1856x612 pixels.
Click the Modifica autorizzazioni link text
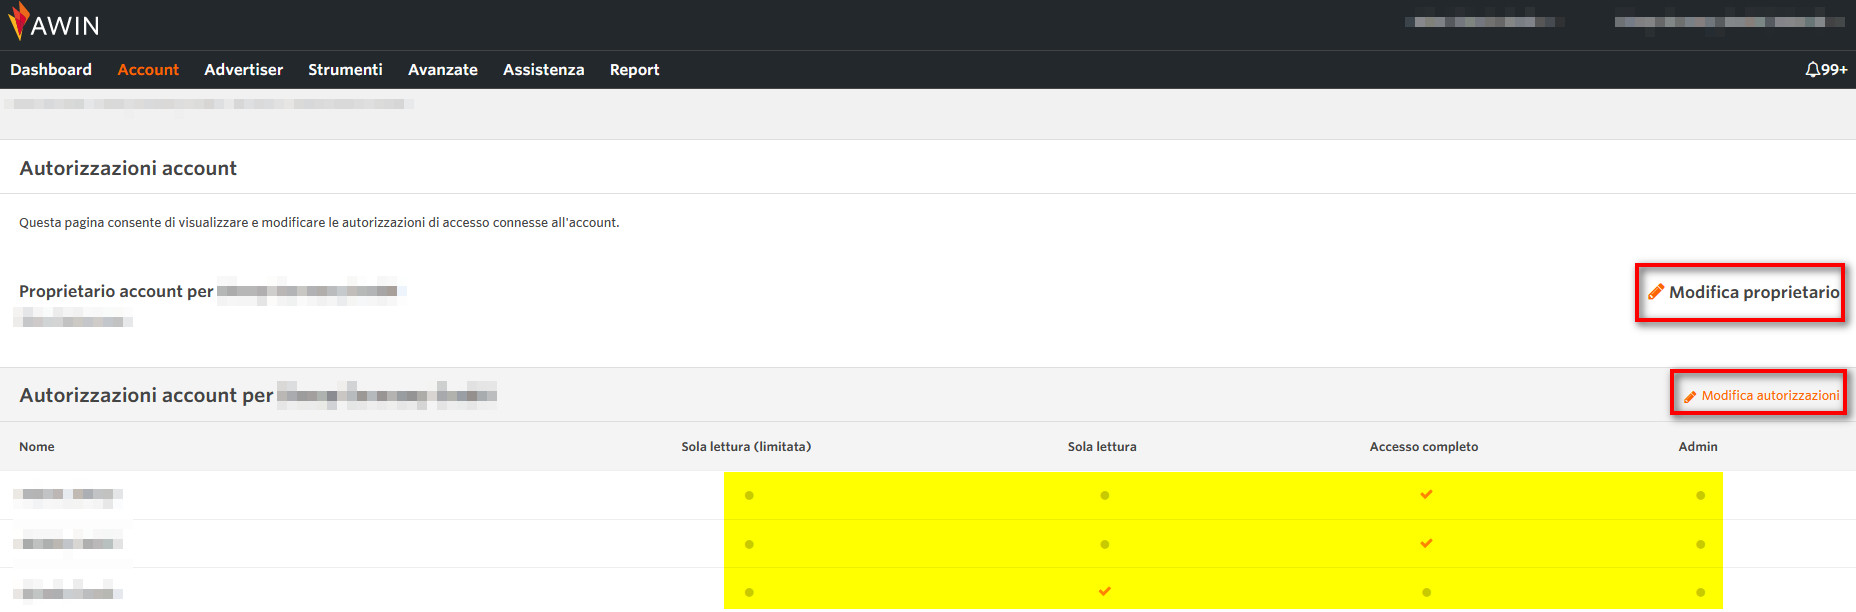1770,396
